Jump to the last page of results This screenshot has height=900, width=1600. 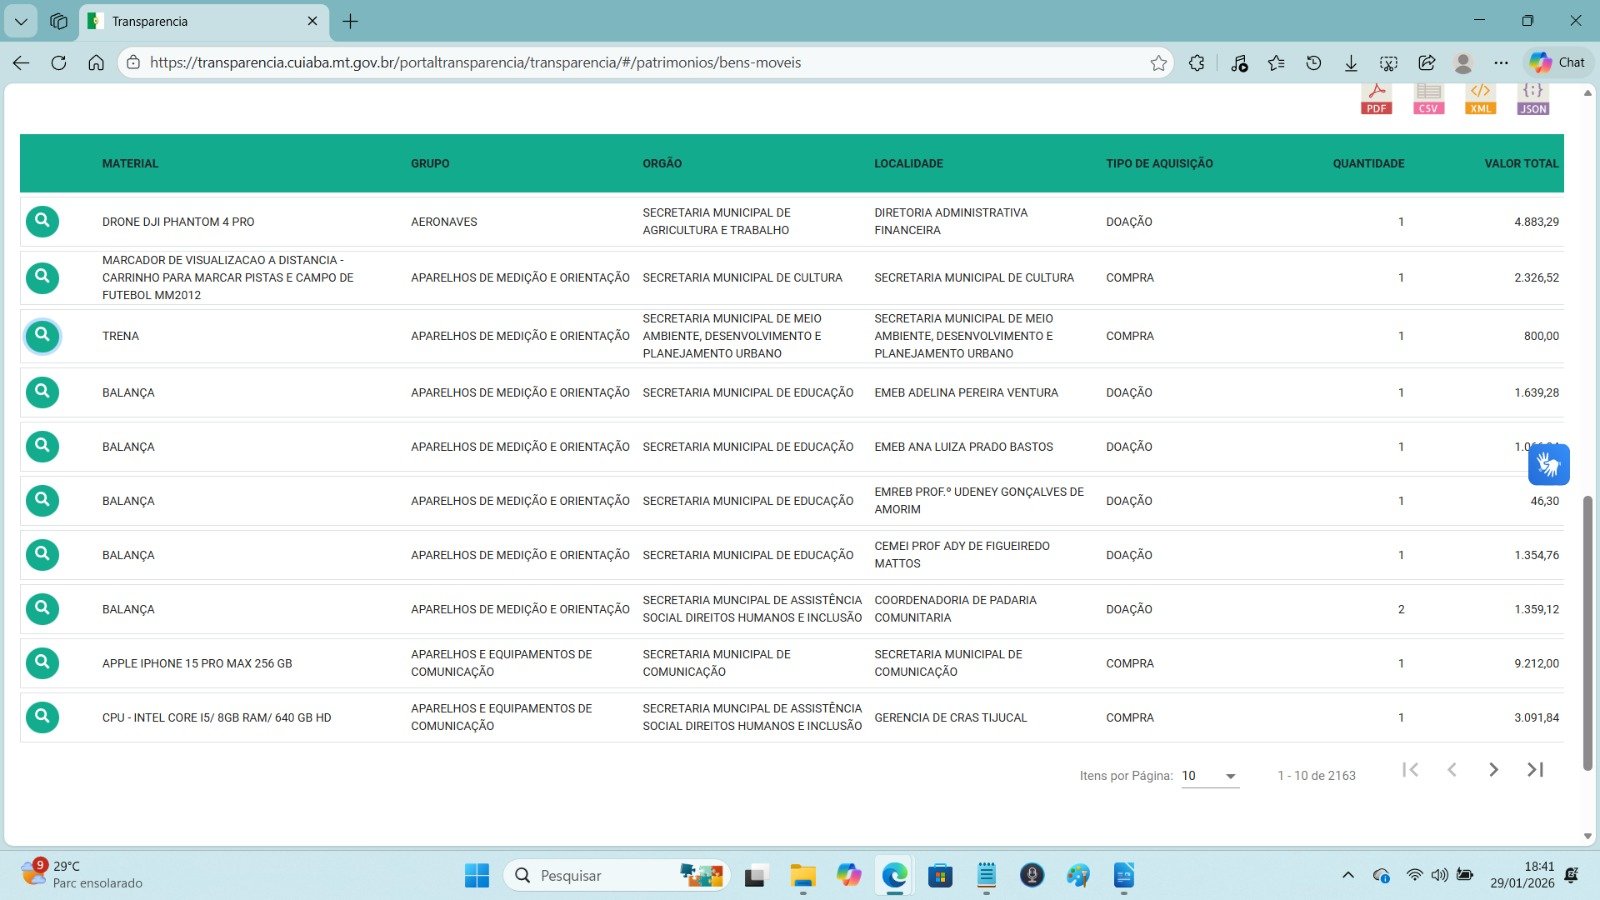tap(1535, 770)
